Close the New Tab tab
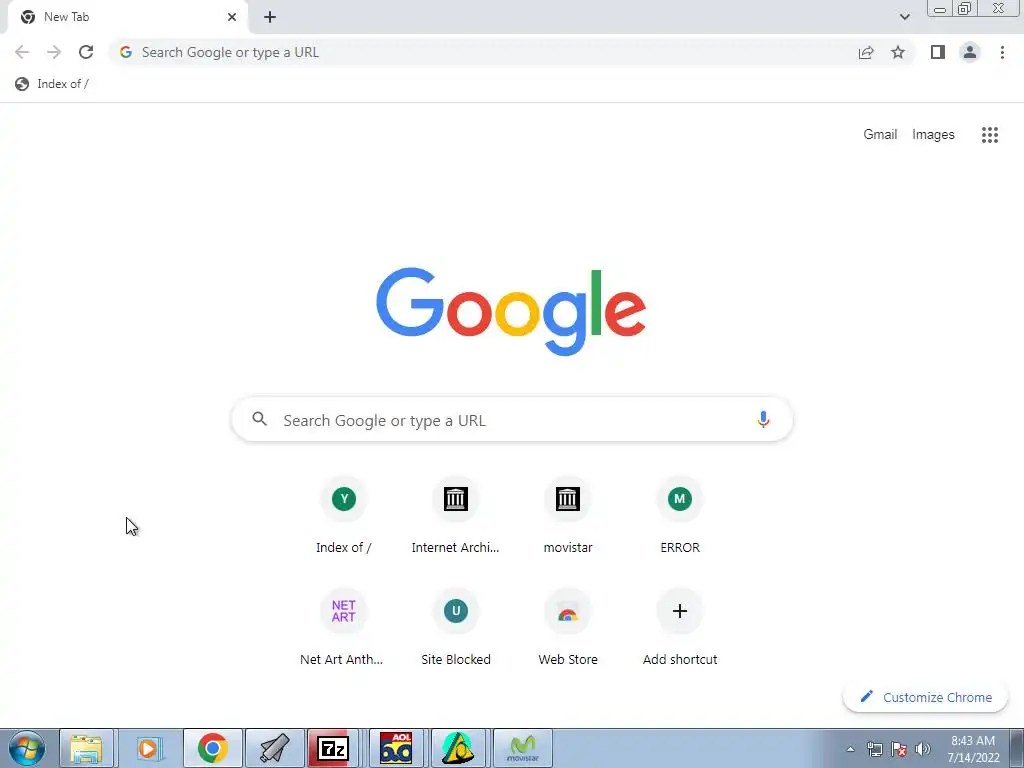This screenshot has height=768, width=1024. (232, 17)
